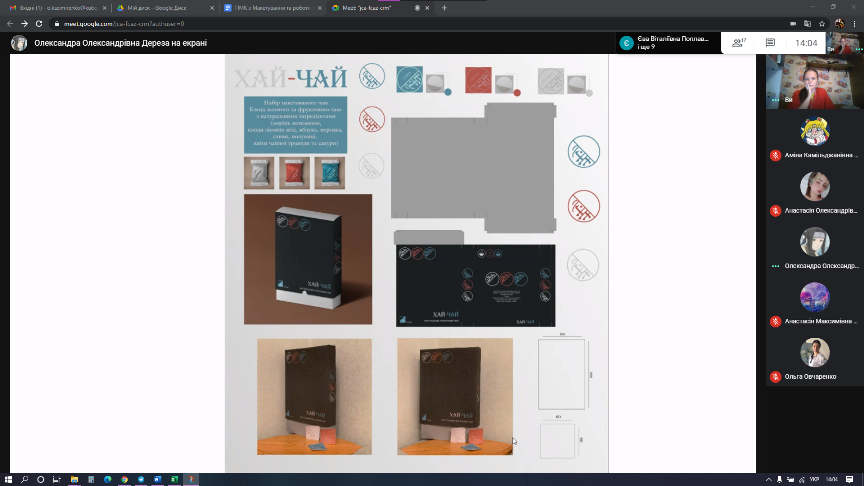The image size is (864, 486).
Task: Show hidden system tray icons
Action: (x=770, y=479)
